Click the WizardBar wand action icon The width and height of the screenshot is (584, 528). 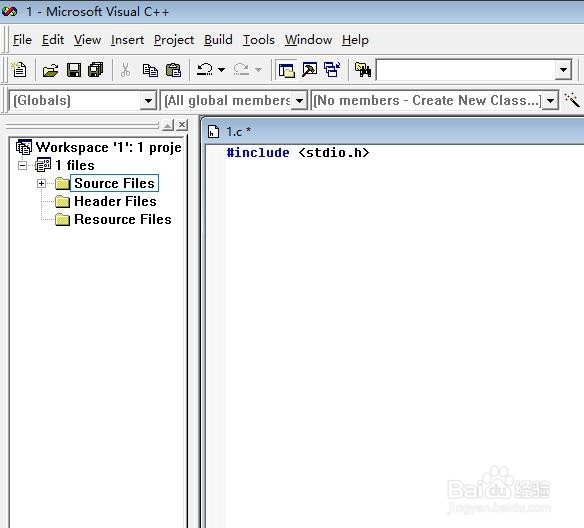coord(572,100)
